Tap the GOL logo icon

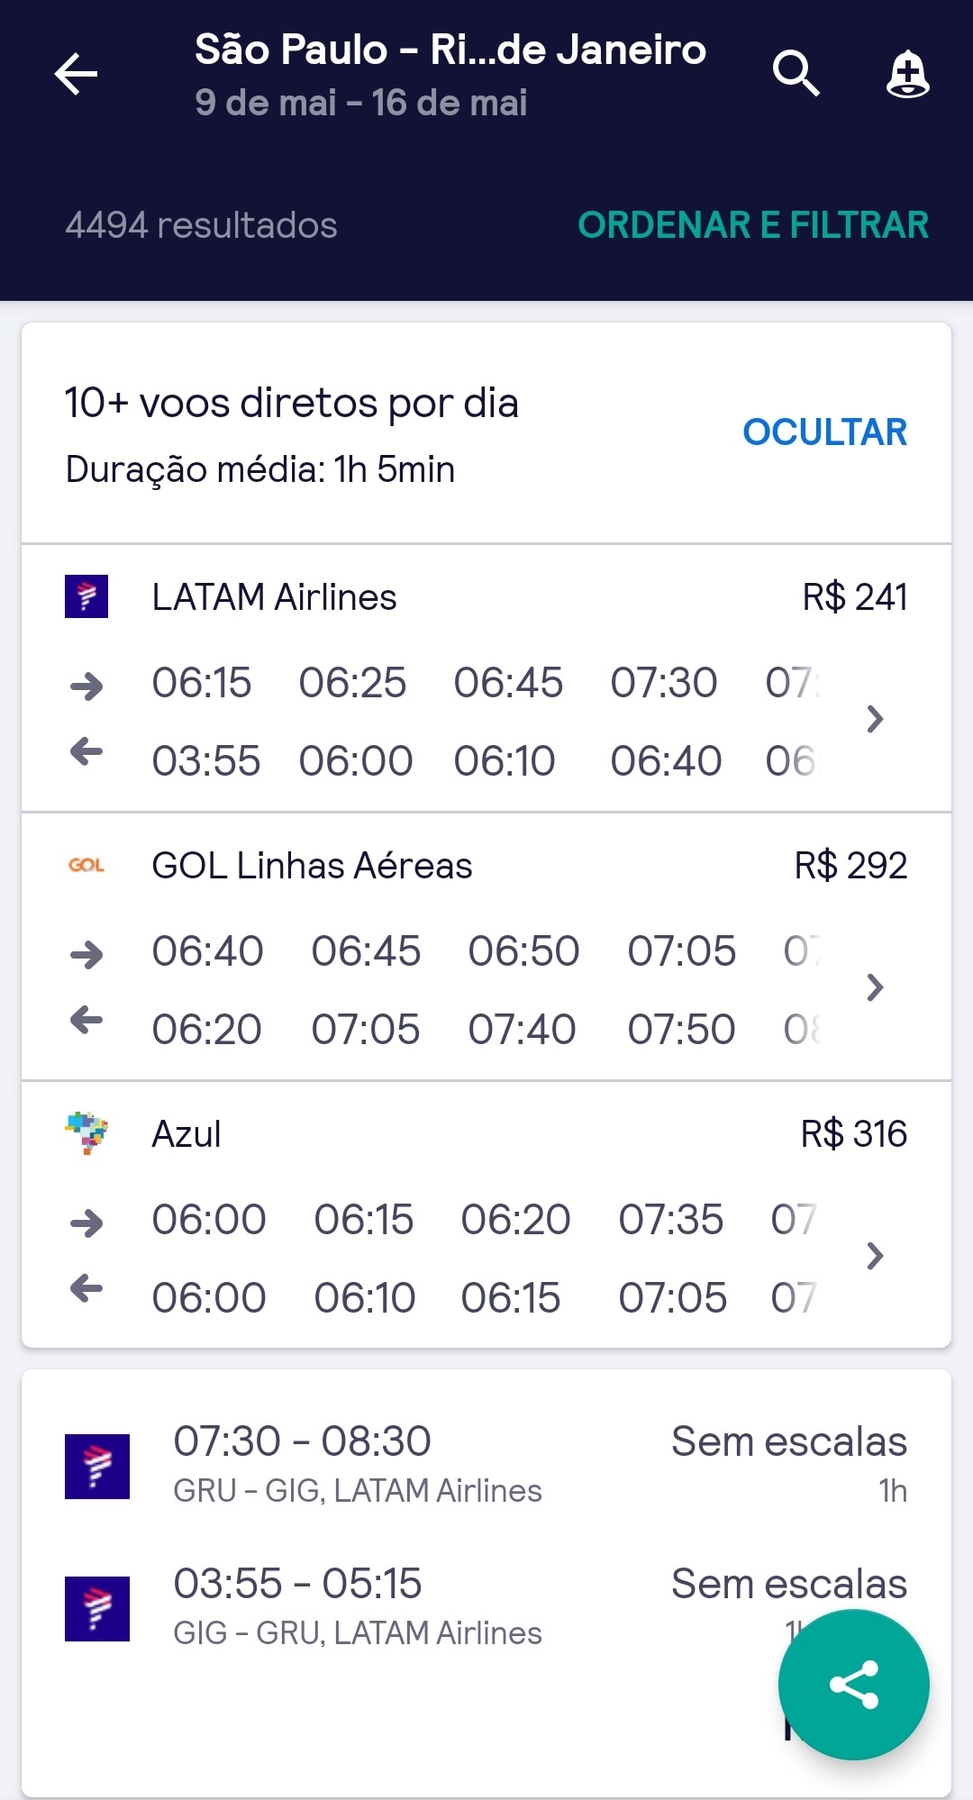coord(87,865)
